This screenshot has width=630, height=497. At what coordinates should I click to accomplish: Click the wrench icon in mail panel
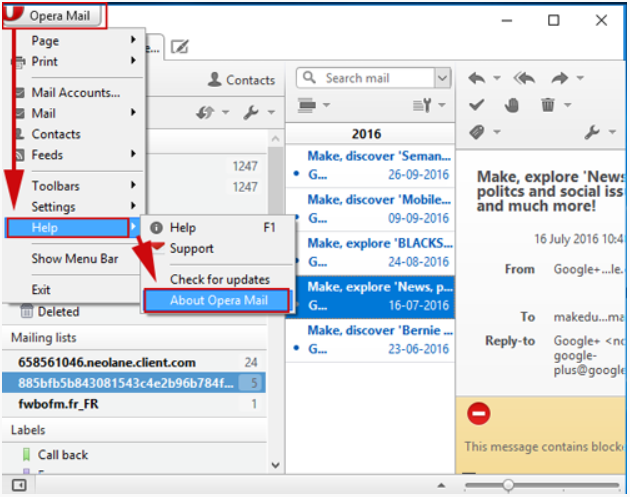click(x=251, y=112)
